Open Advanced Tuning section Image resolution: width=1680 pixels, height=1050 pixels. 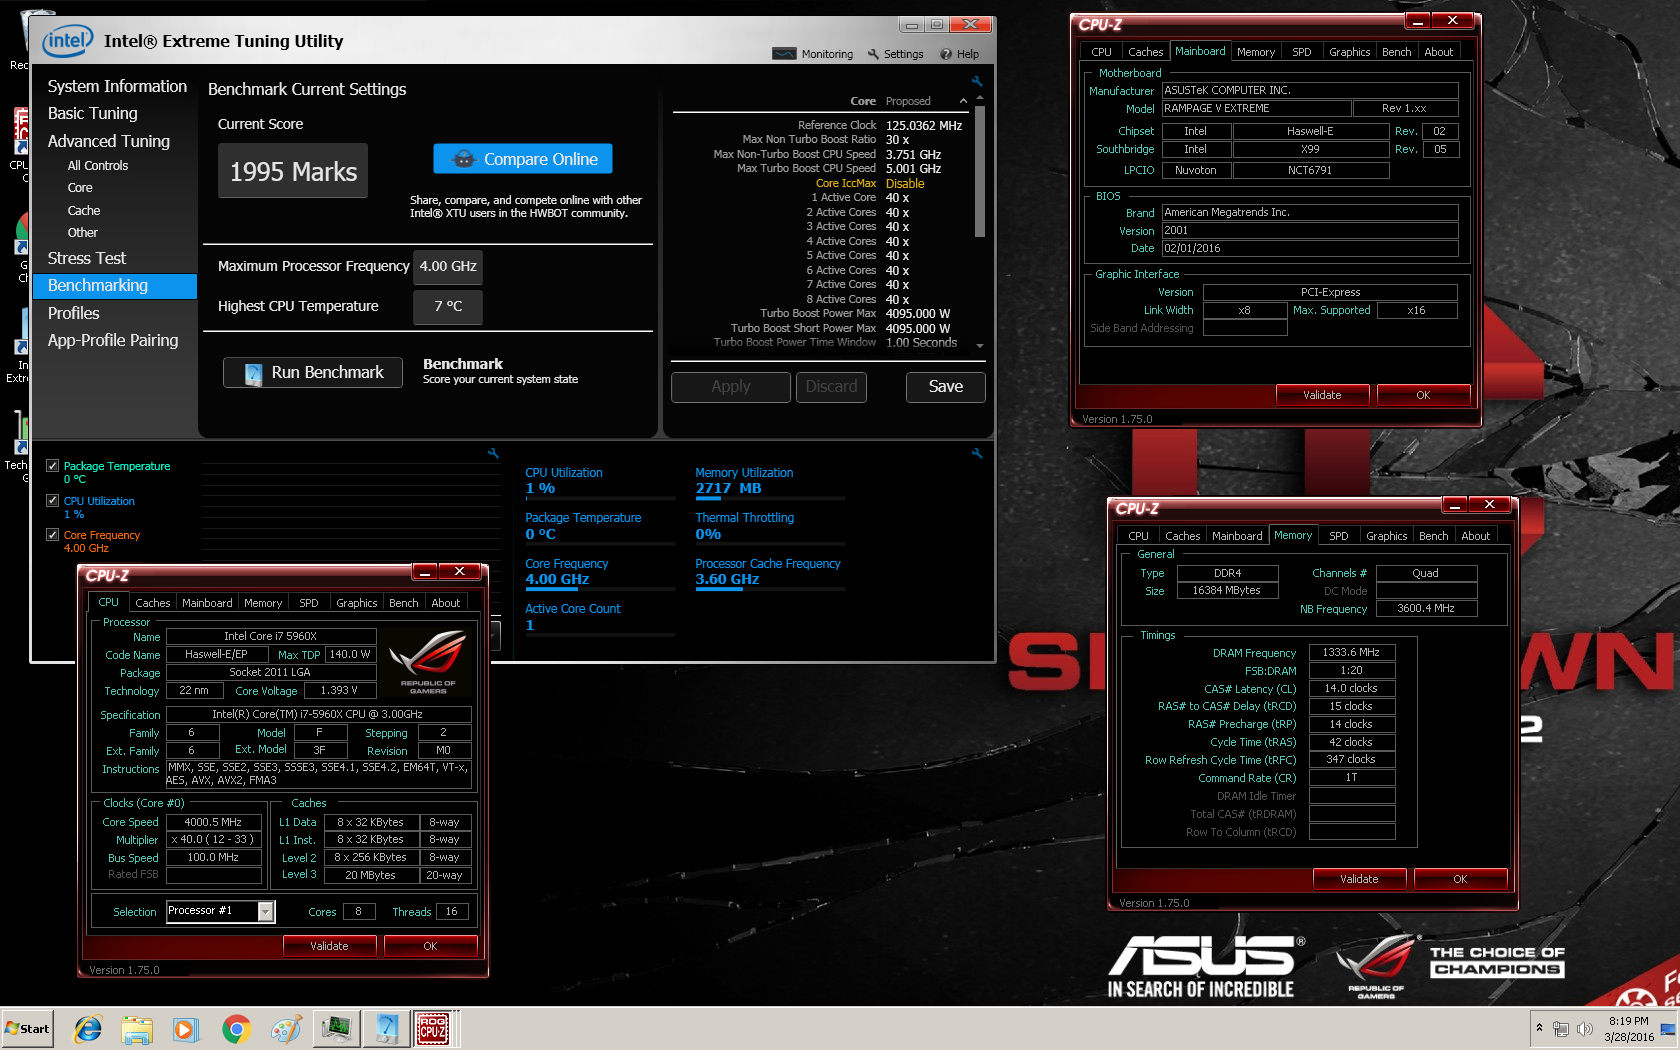pyautogui.click(x=109, y=141)
